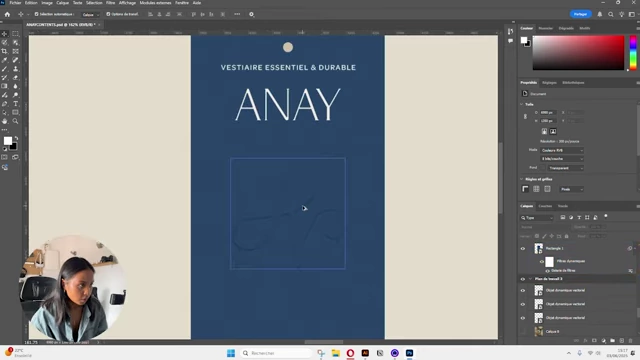This screenshot has width=640, height=360.
Task: Create a new layer with plus icon
Action: (622, 340)
